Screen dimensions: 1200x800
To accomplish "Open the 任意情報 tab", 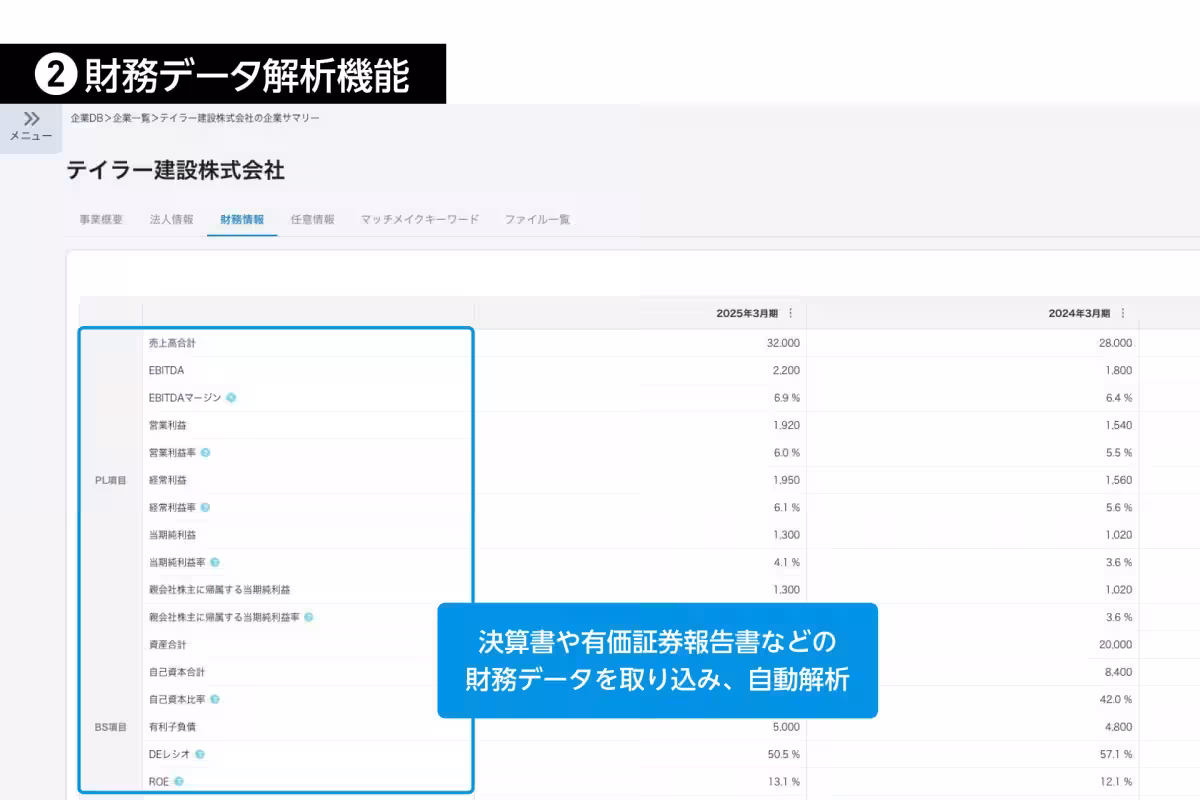I will [312, 219].
